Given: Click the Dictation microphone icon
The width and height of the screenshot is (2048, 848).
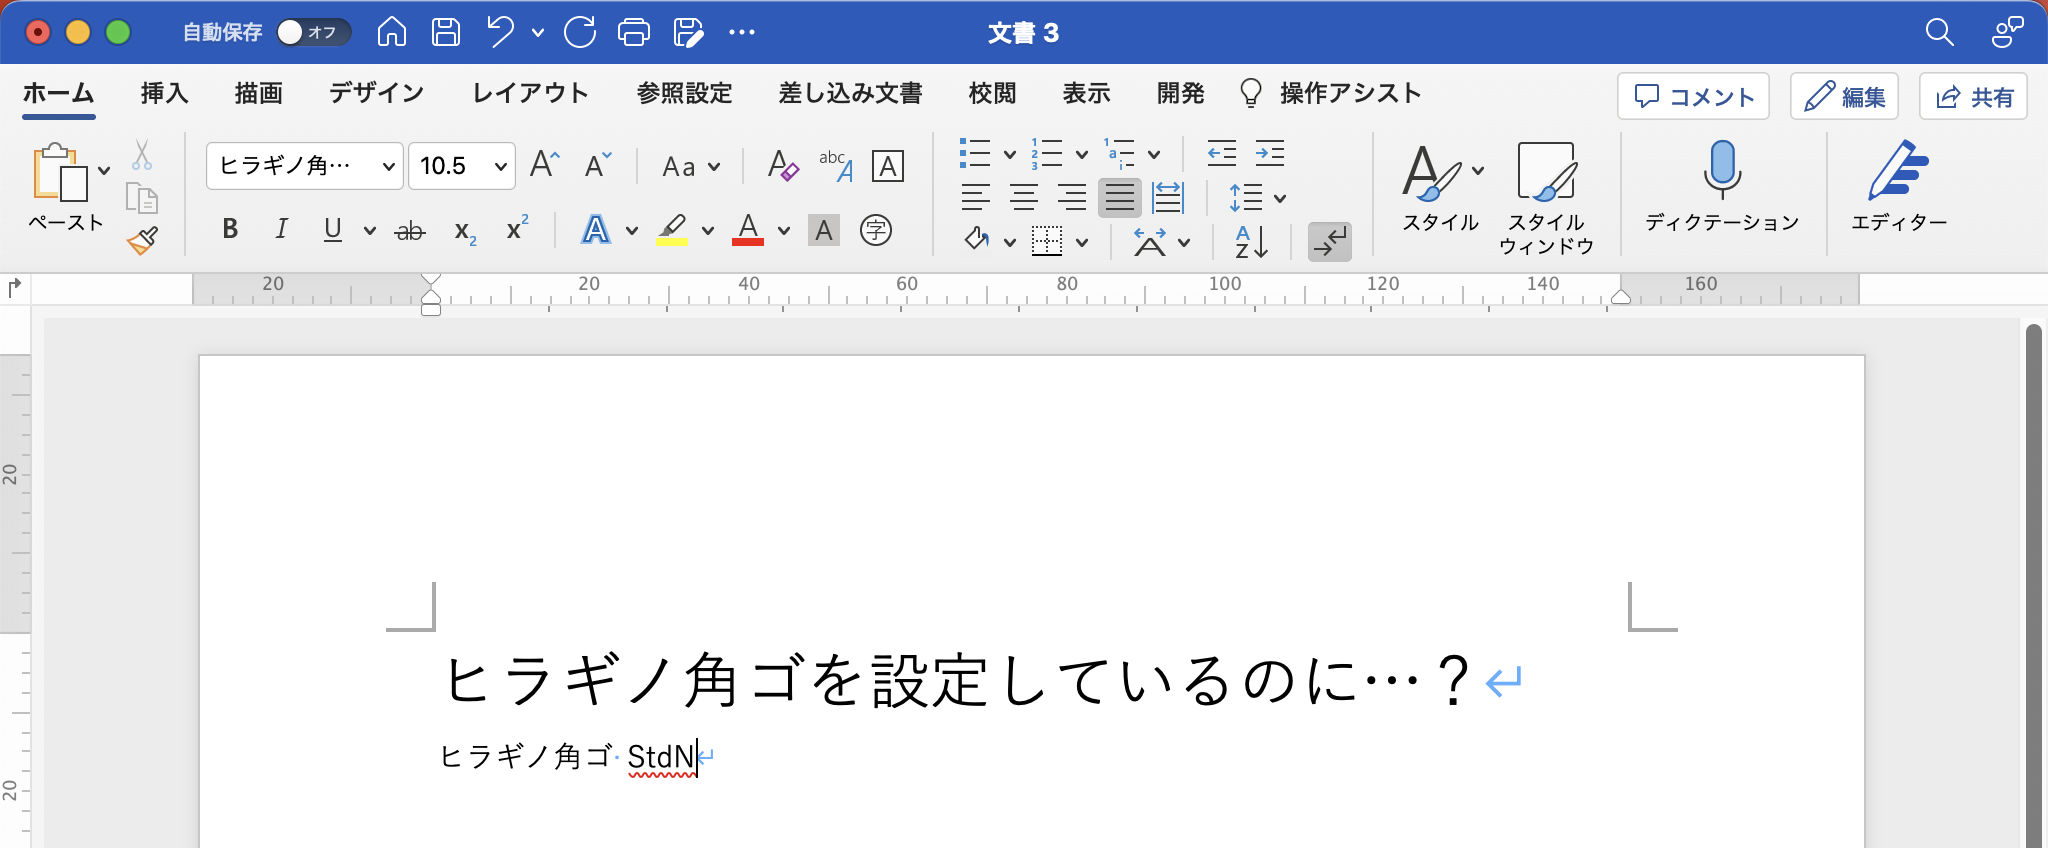Looking at the screenshot, I should pos(1721,170).
